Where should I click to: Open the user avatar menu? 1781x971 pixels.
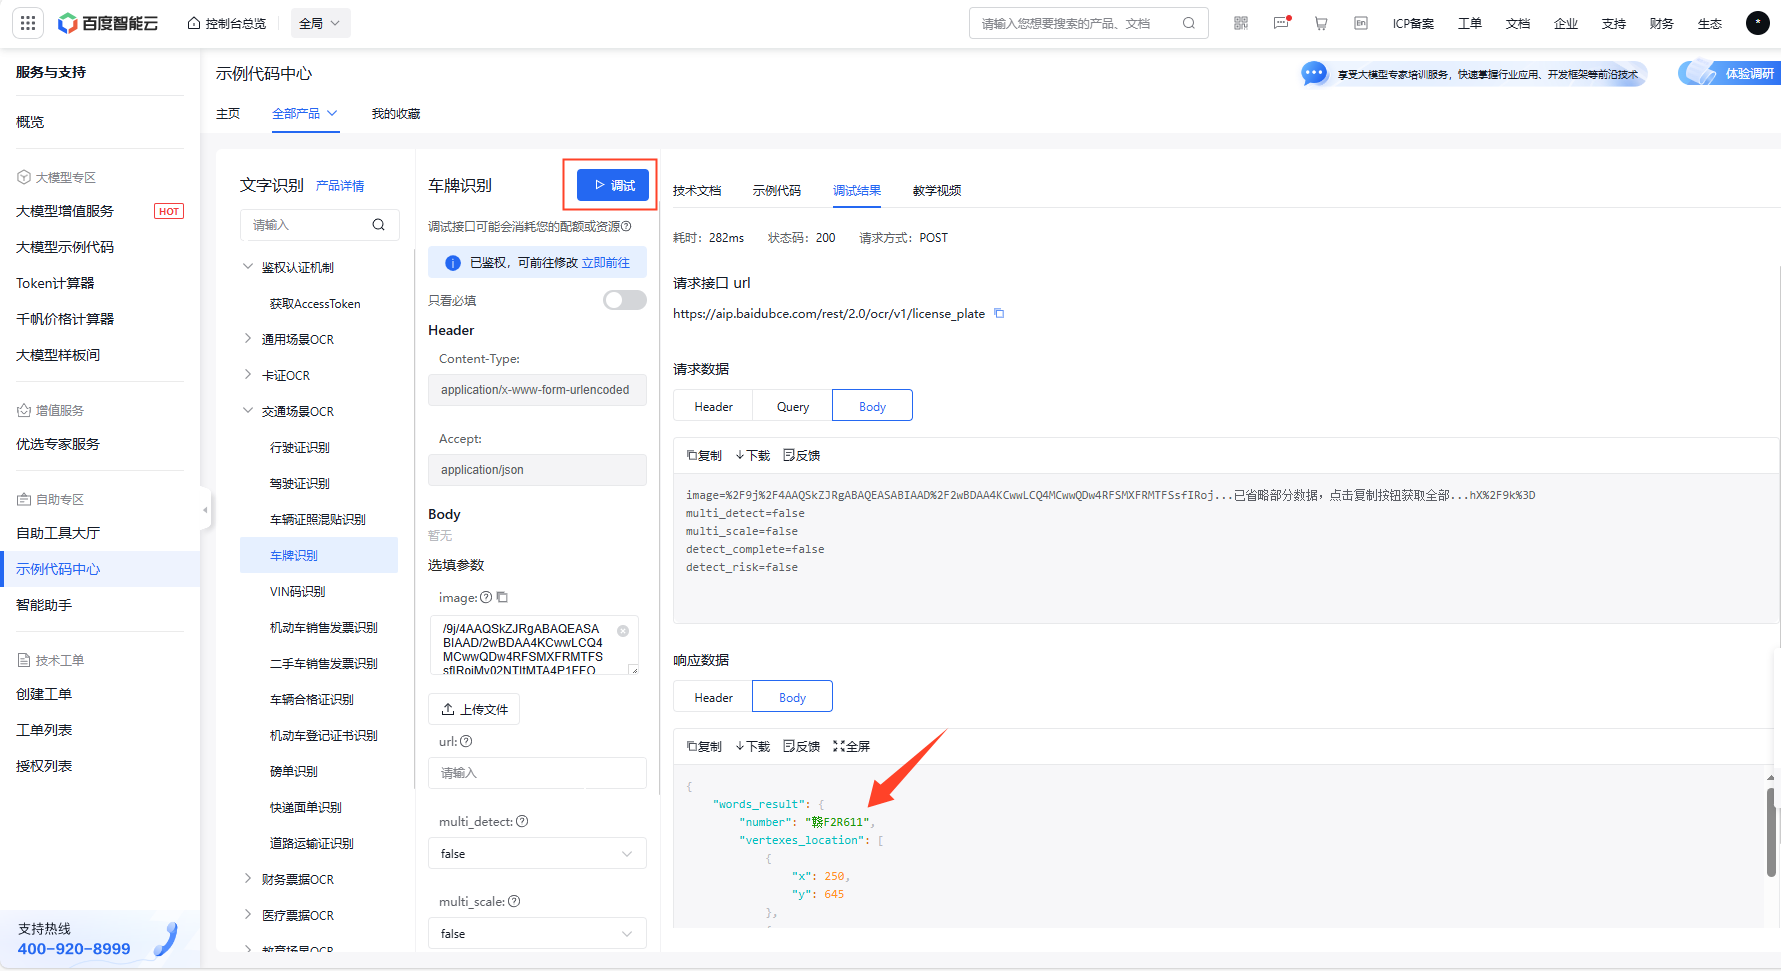pos(1758,23)
